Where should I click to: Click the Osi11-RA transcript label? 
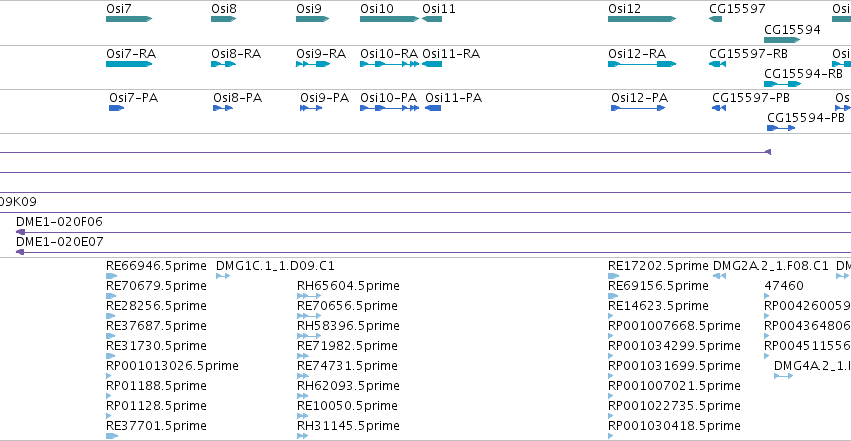451,54
